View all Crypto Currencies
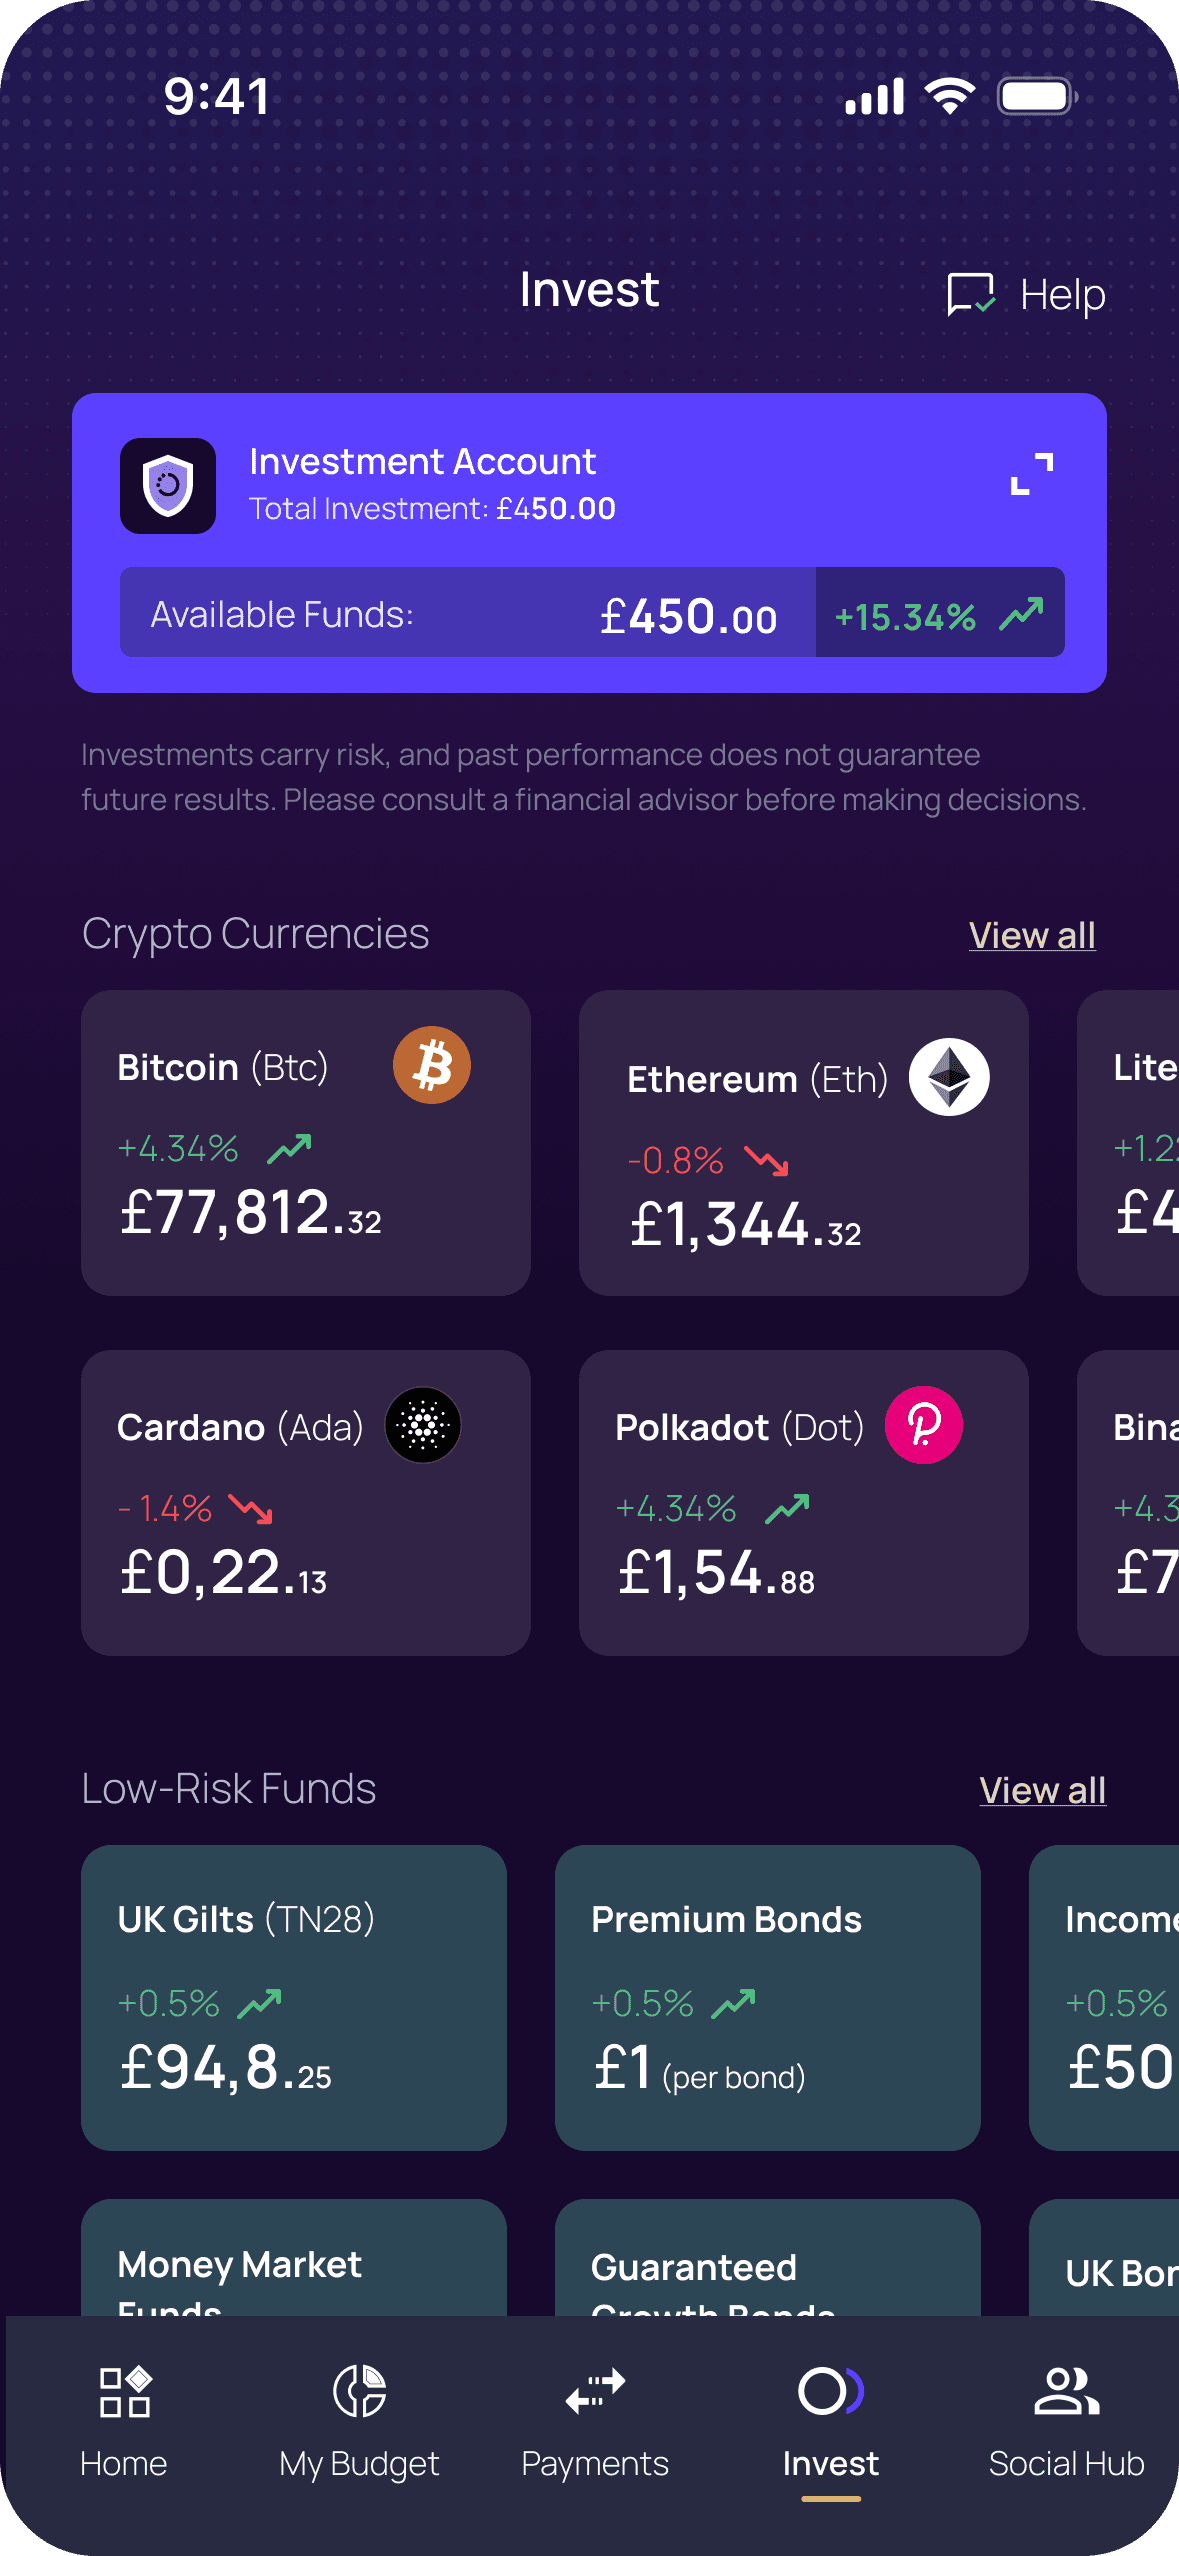 pos(1032,936)
